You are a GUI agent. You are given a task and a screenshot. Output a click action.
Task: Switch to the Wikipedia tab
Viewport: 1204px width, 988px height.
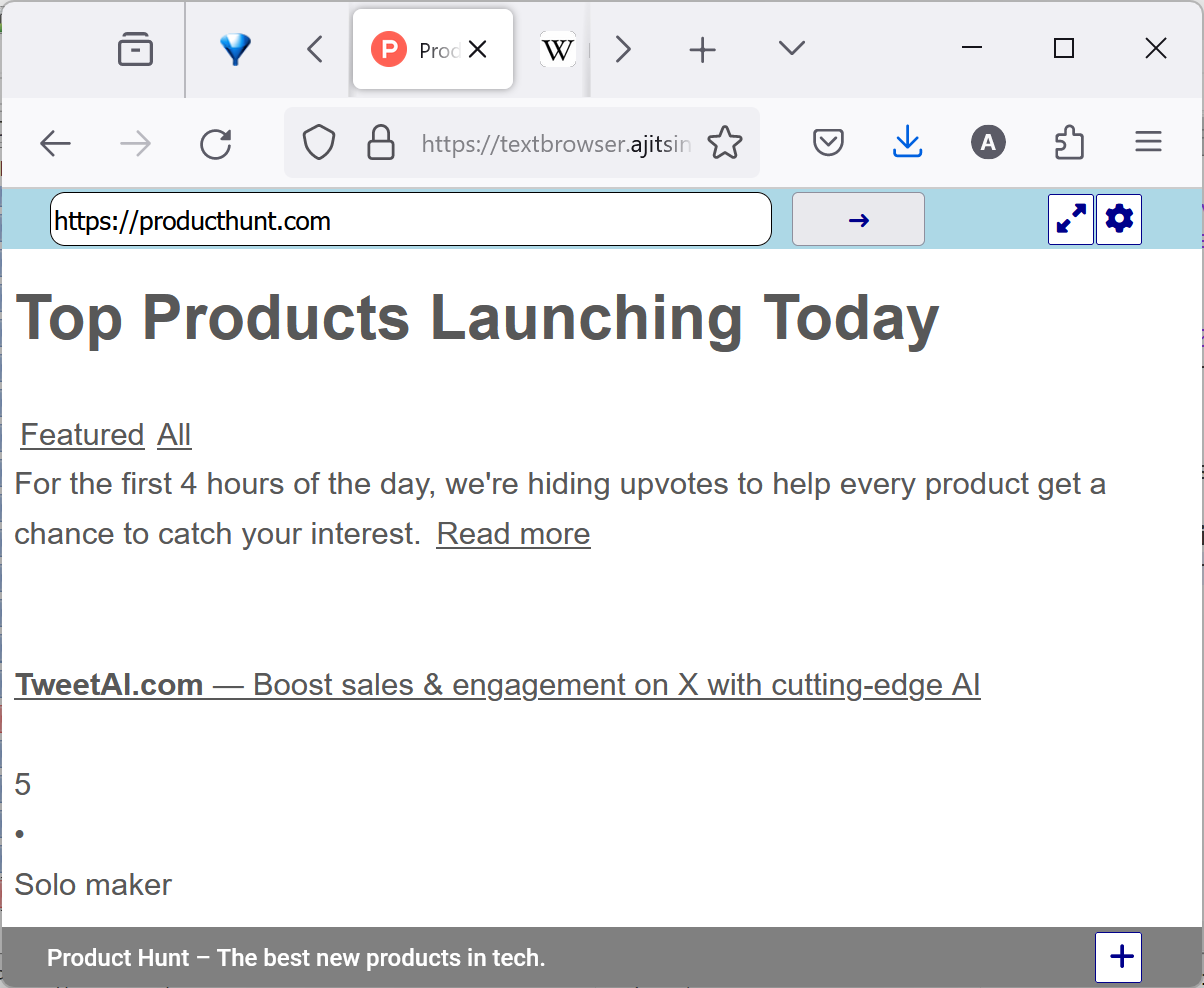coord(558,49)
